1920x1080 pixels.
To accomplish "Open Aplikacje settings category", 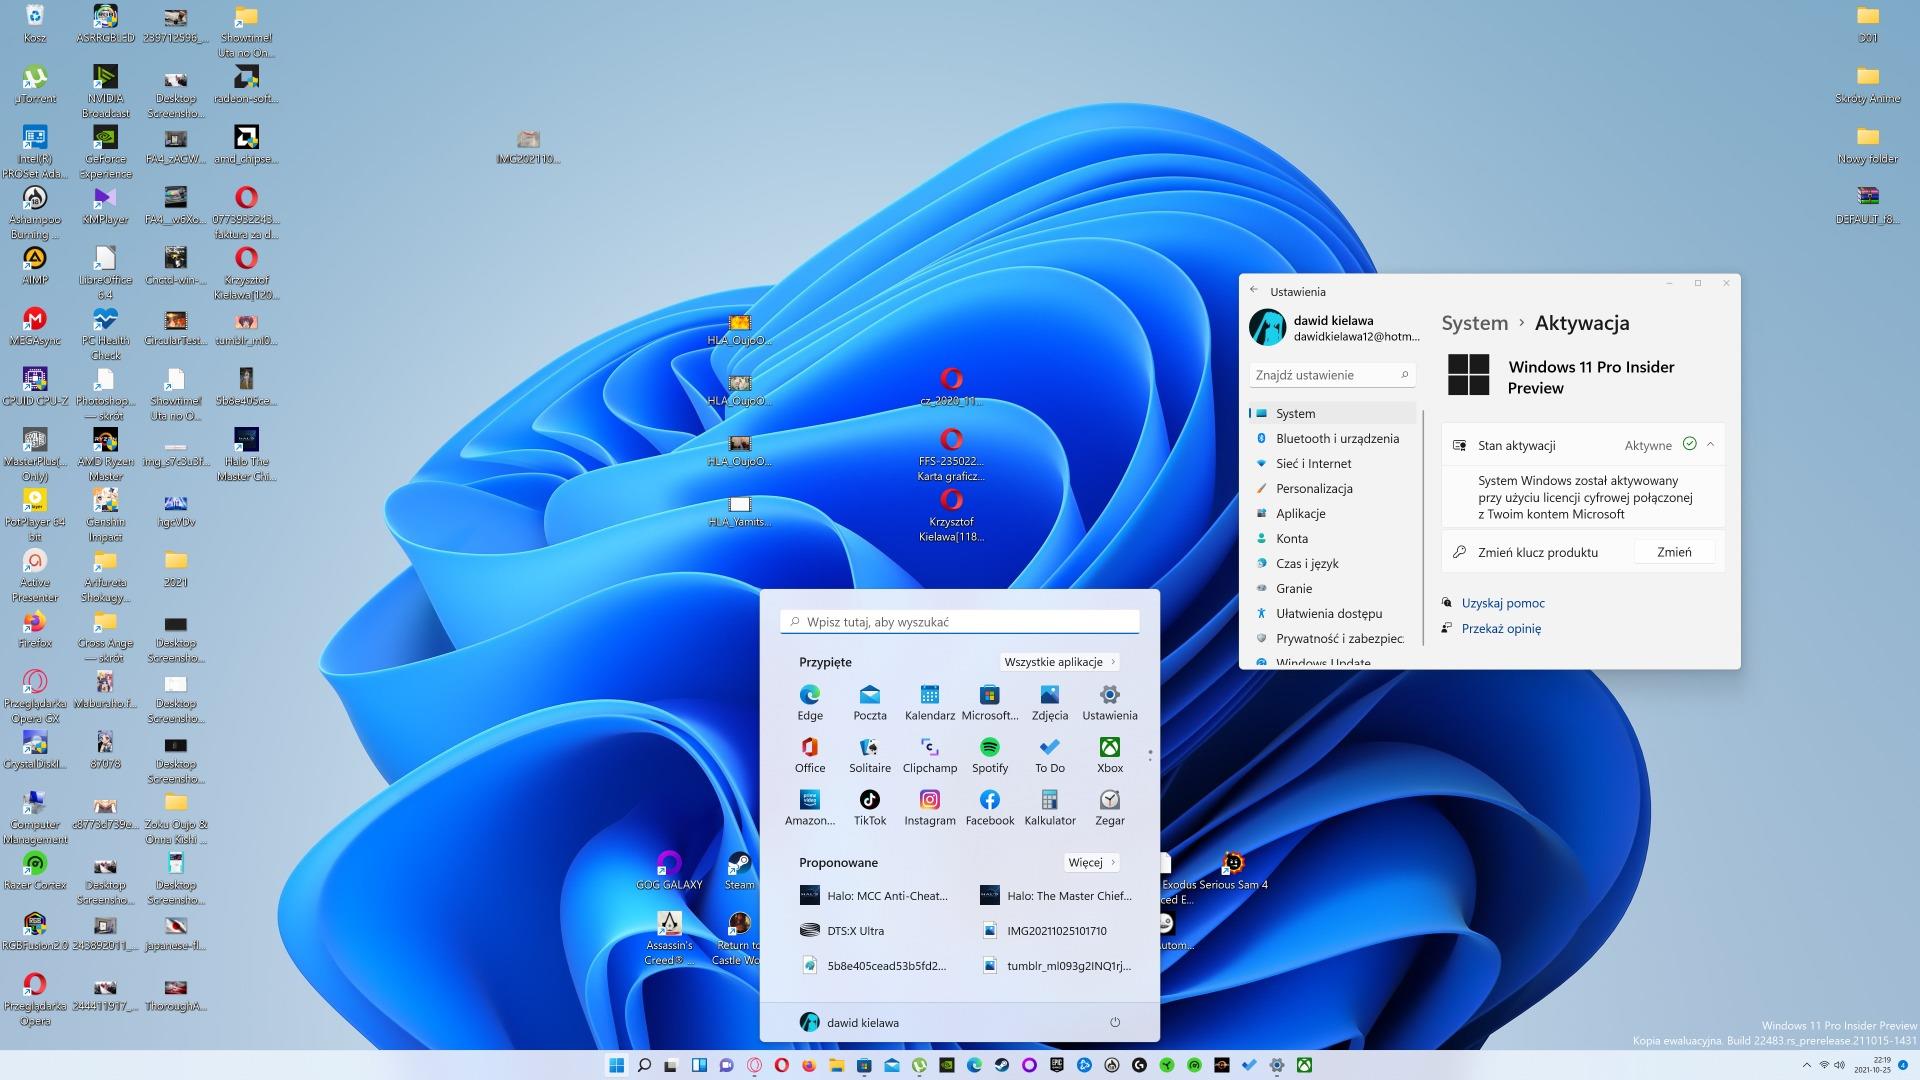I will tap(1332, 513).
